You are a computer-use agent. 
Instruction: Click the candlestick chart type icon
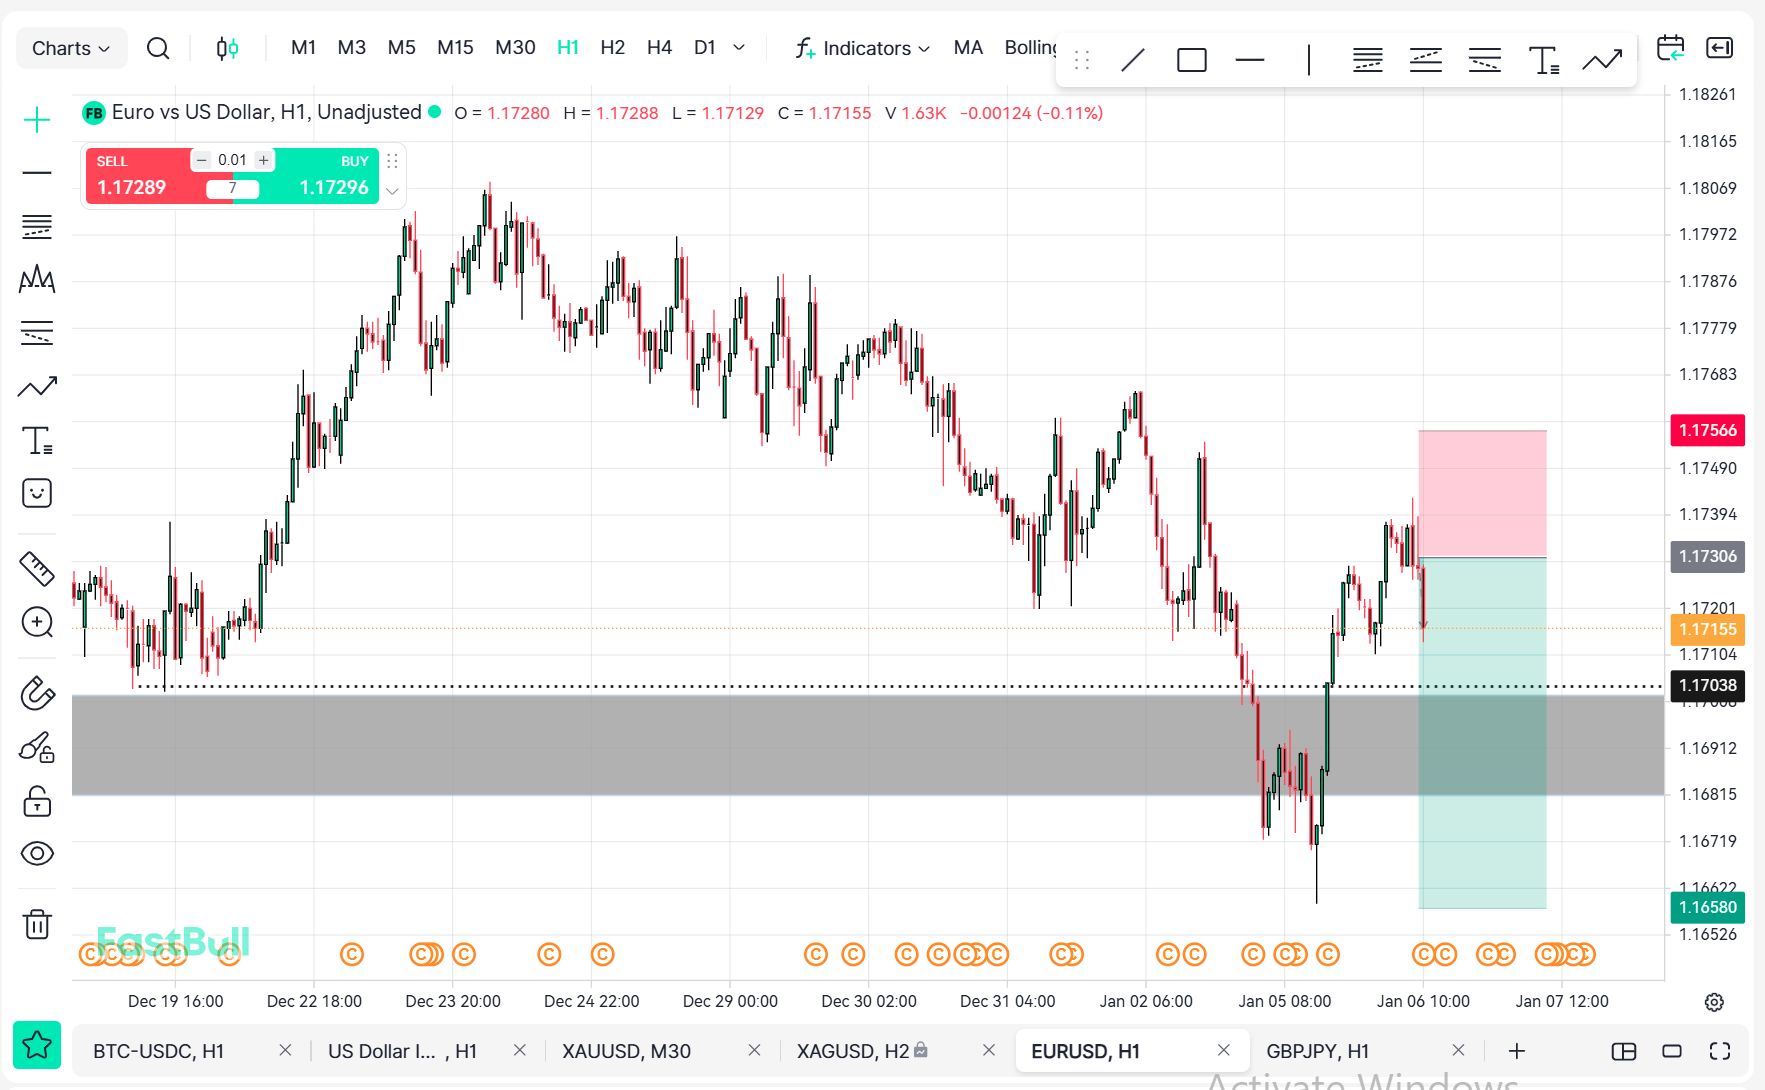[227, 48]
